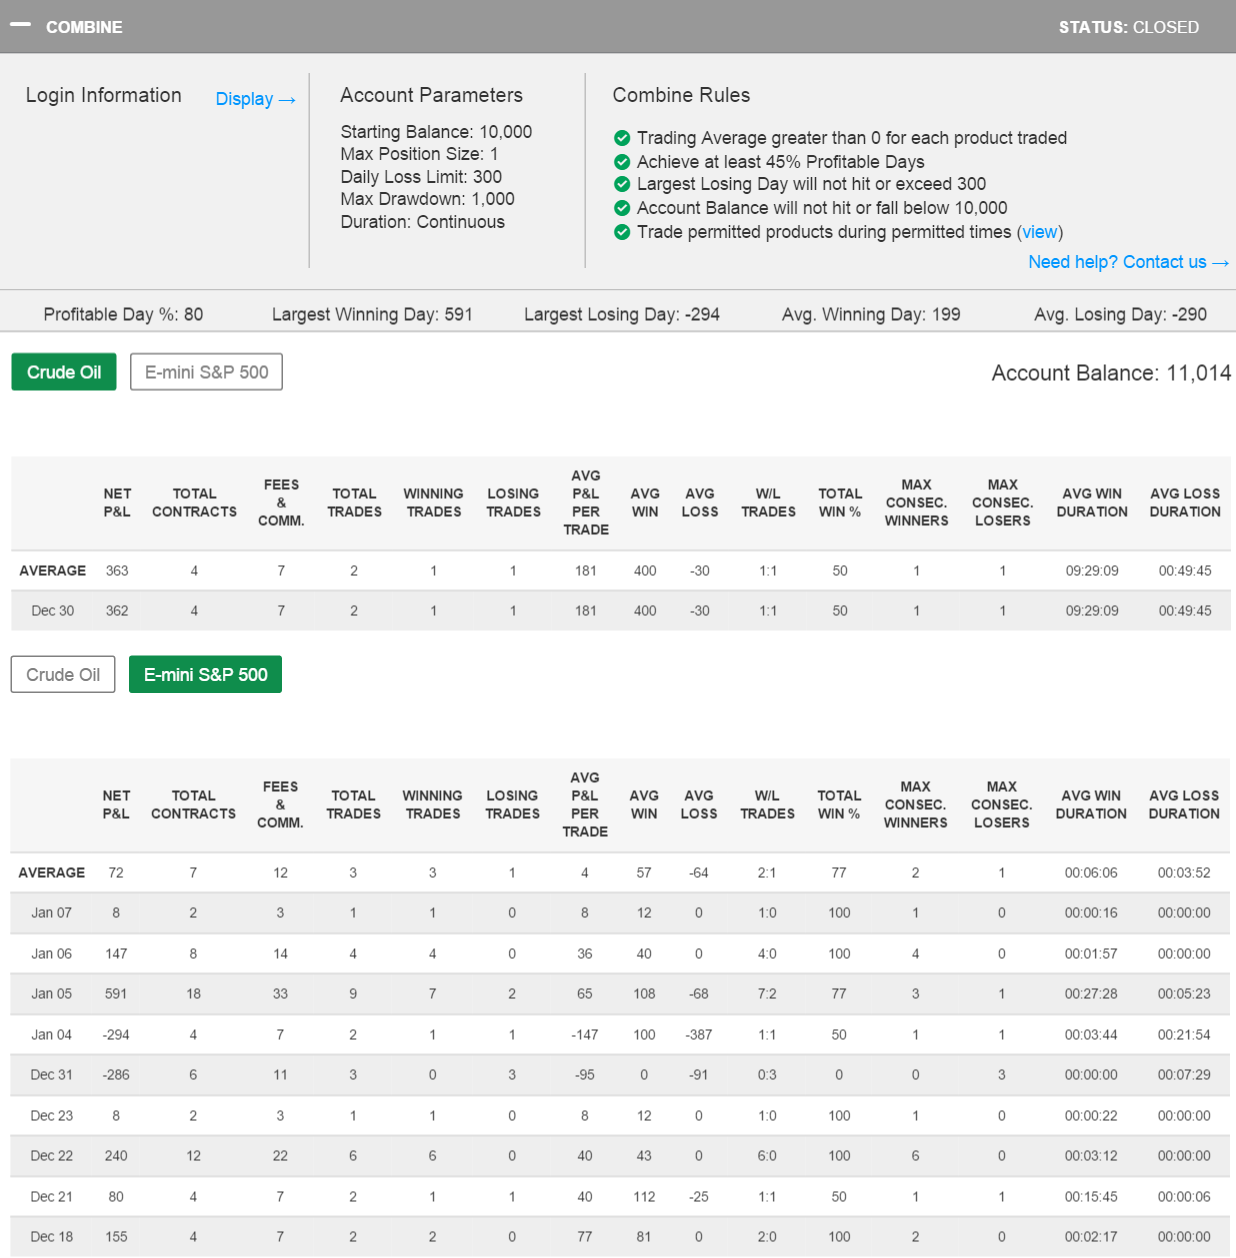Click the Jan 04 row date cell

coord(51,1035)
